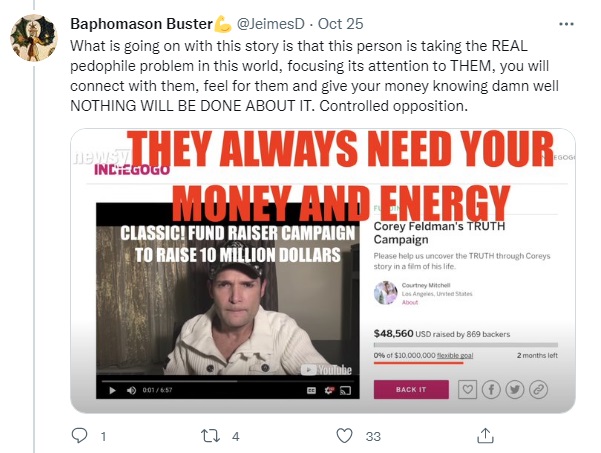This screenshot has width=601, height=453.
Task: Click the cast to screen icon
Action: 345,391
